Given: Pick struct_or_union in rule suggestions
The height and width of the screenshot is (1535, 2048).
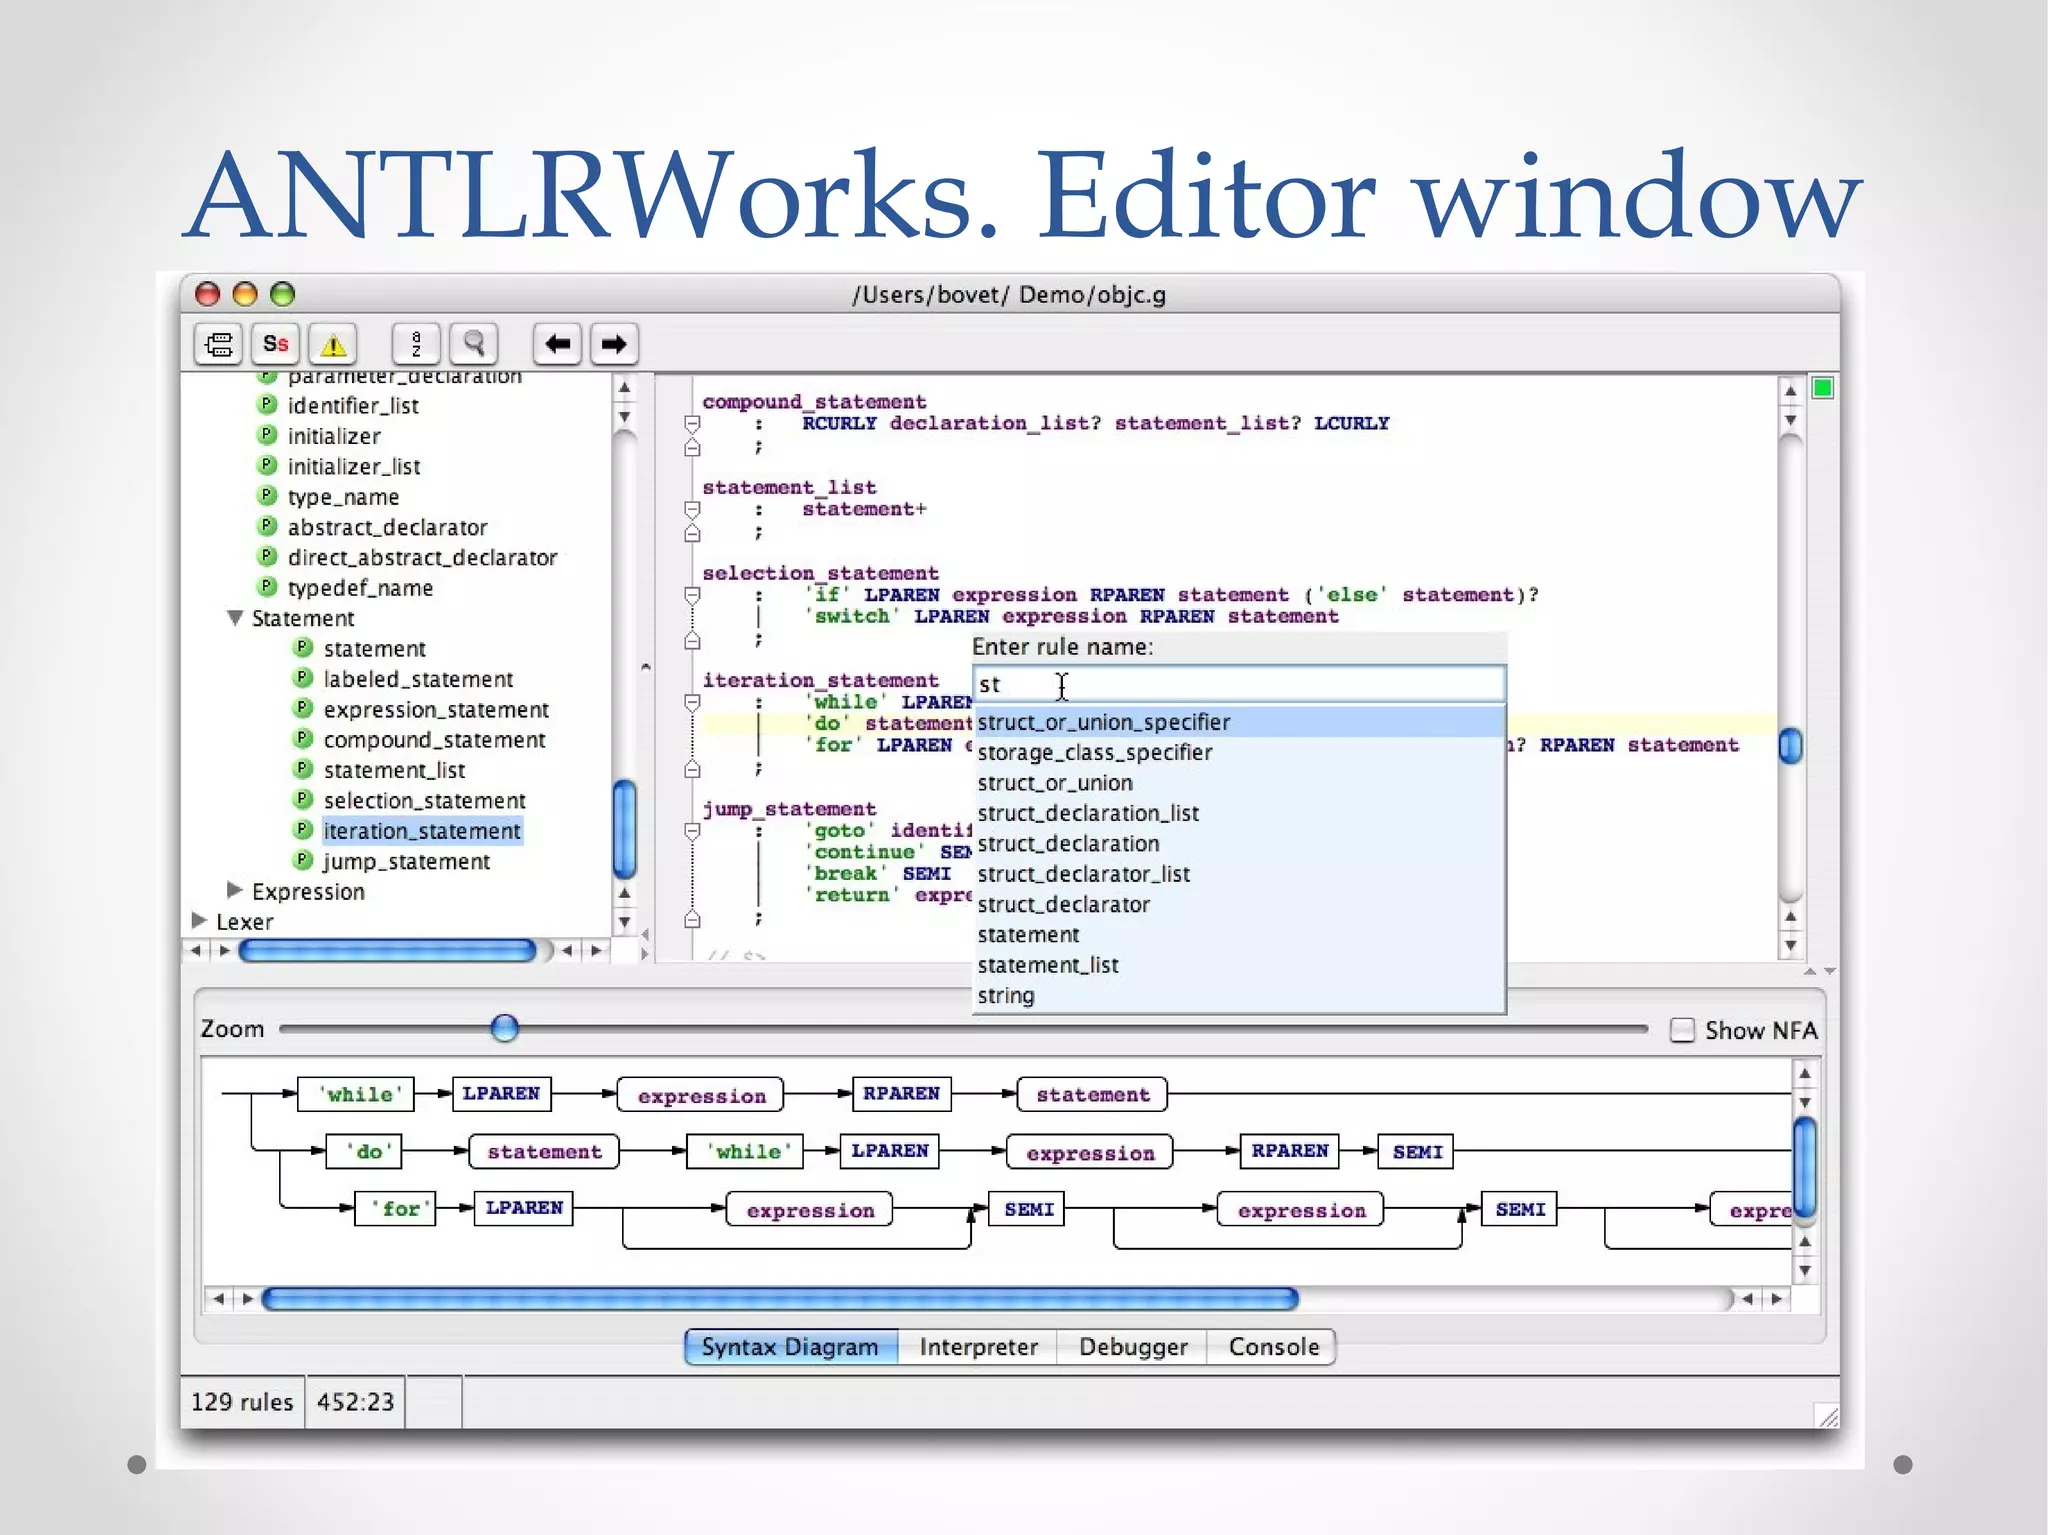Looking at the screenshot, I should 1239,783.
